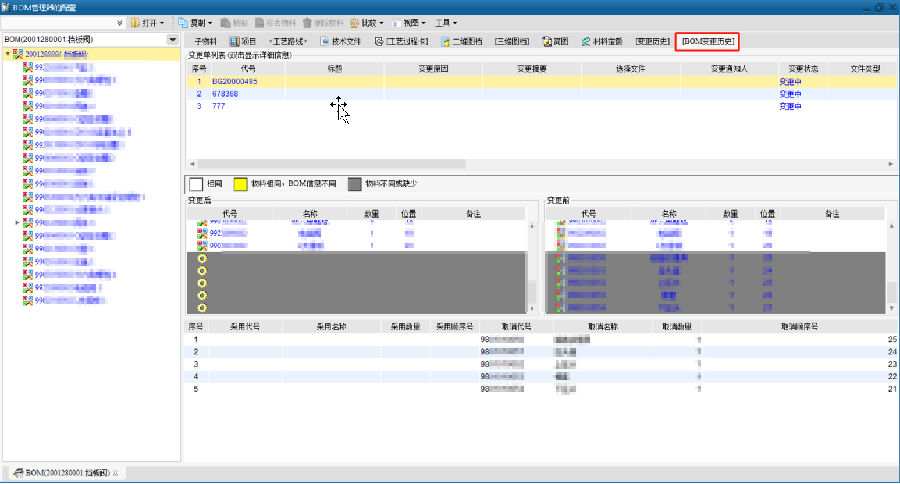Image resolution: width=900 pixels, height=484 pixels.
Task: Click the 变更状态 column header
Action: 801,68
